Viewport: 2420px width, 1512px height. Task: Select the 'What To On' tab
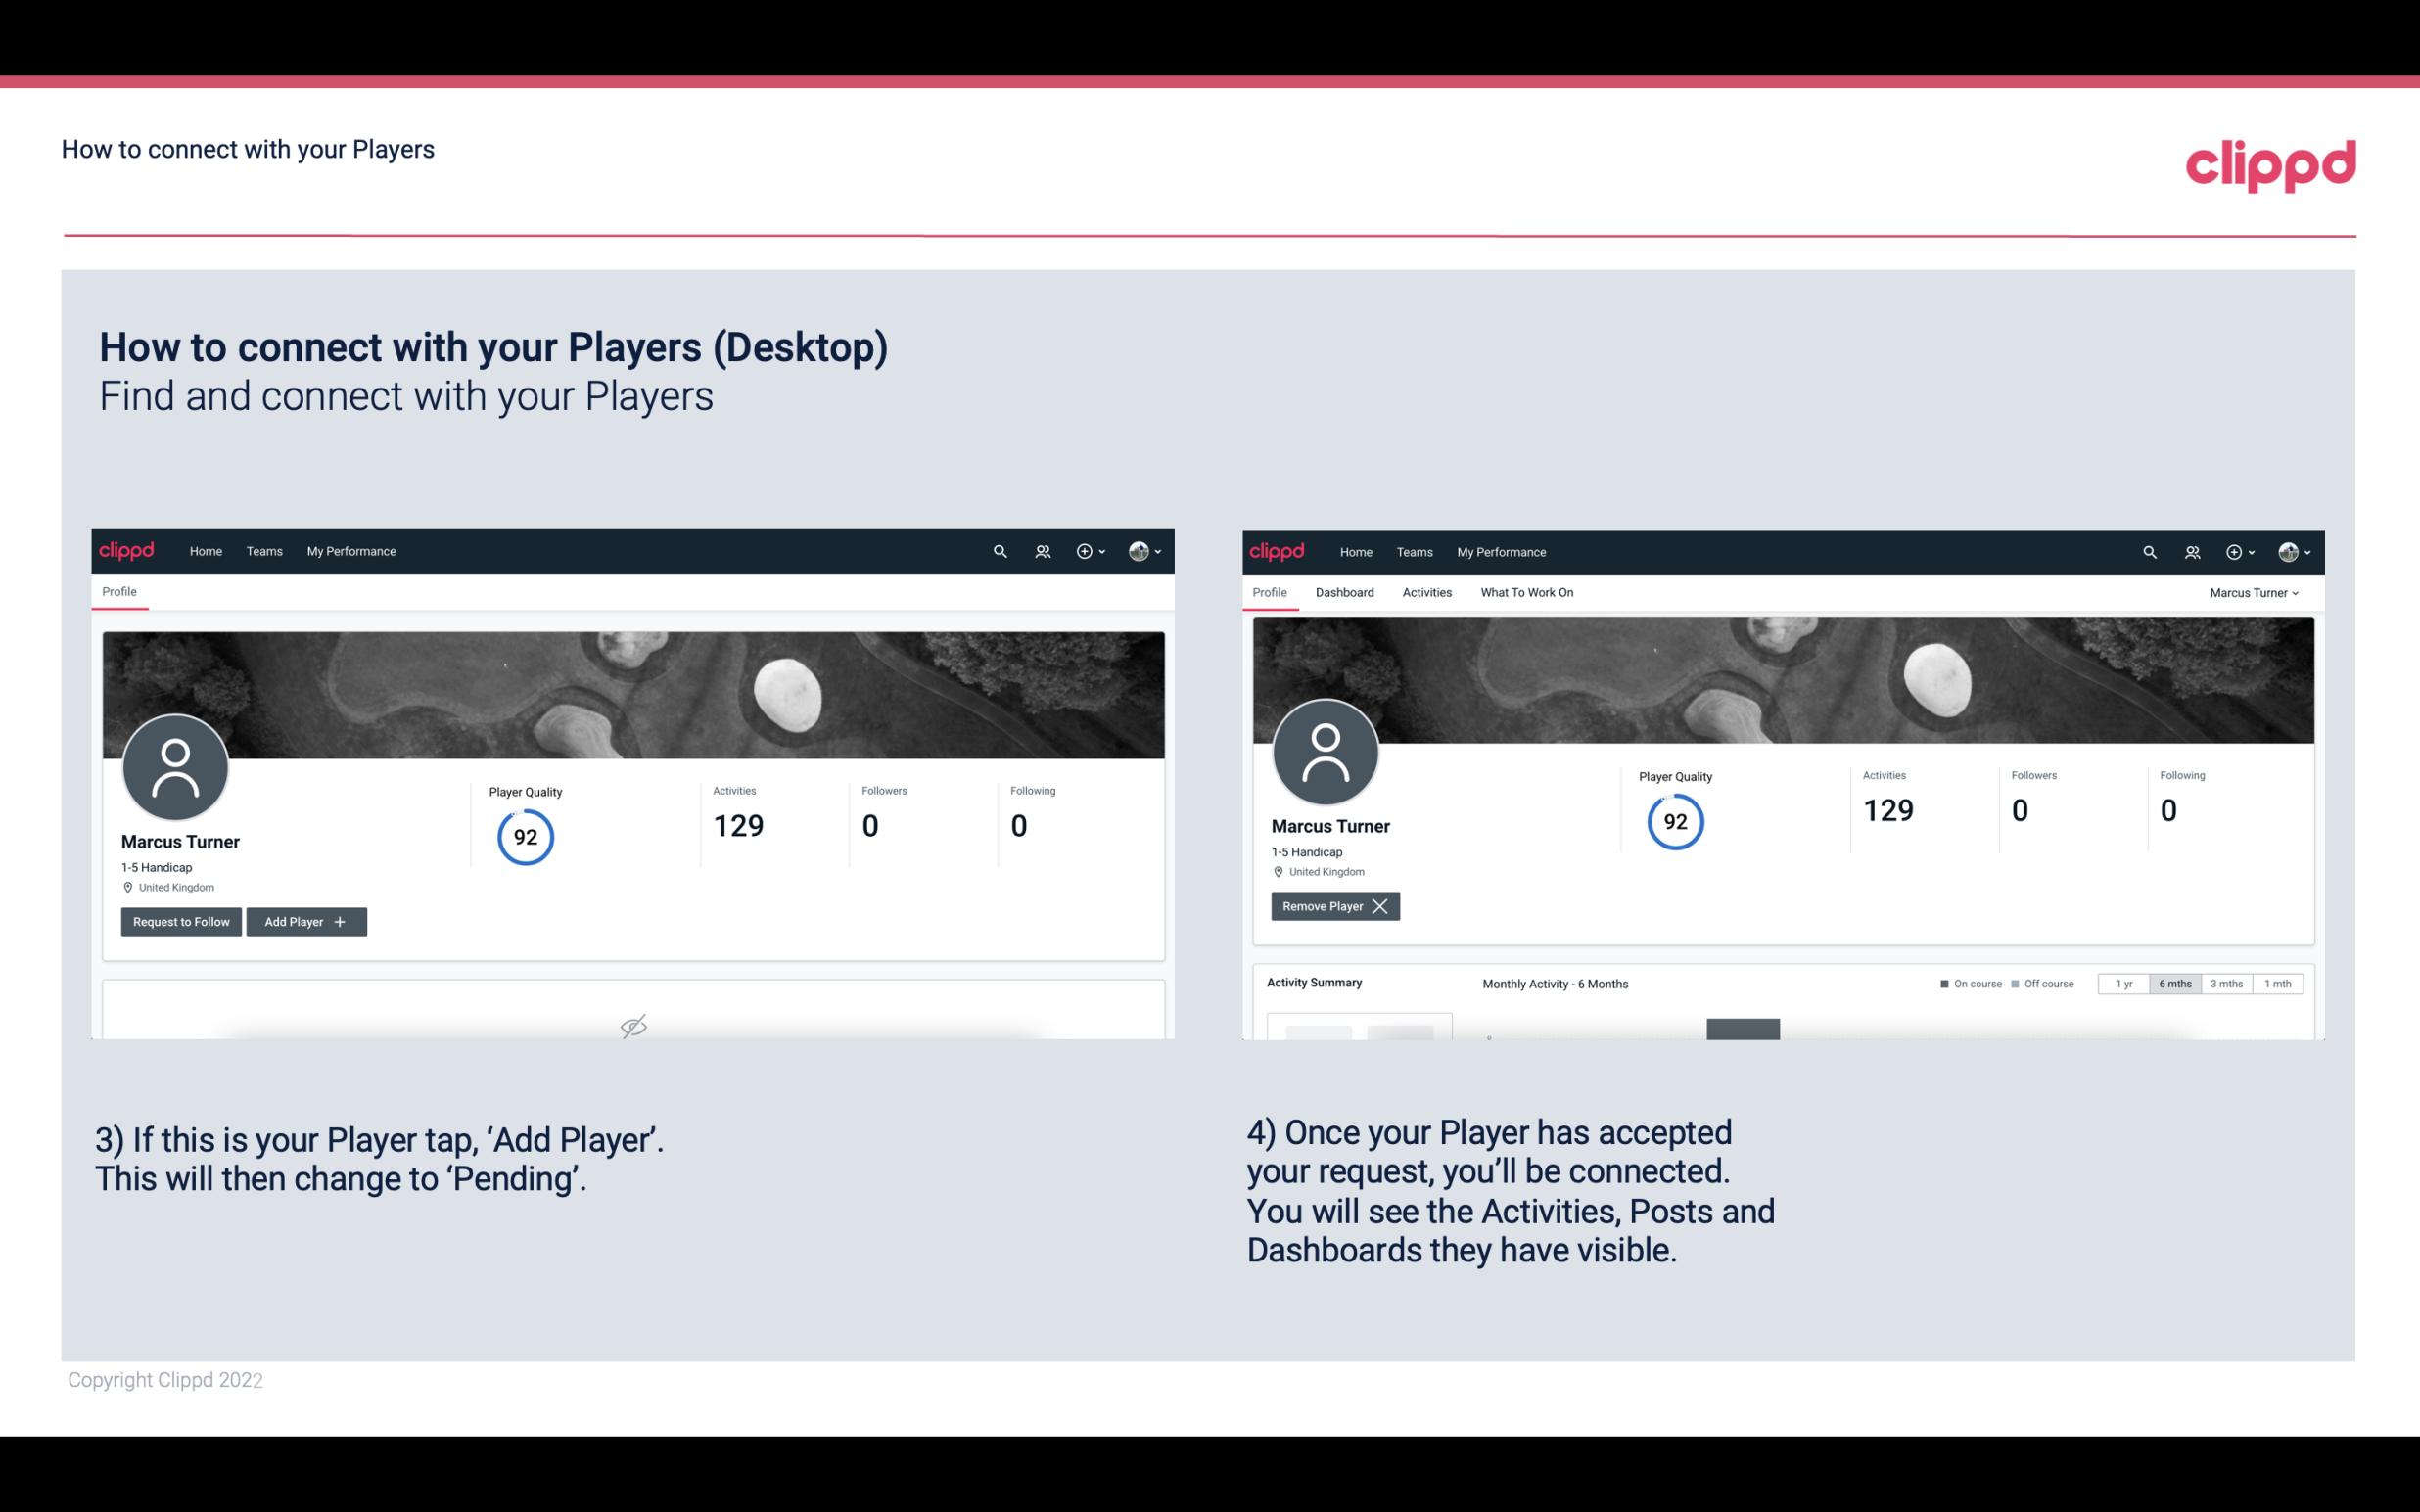click(1526, 592)
